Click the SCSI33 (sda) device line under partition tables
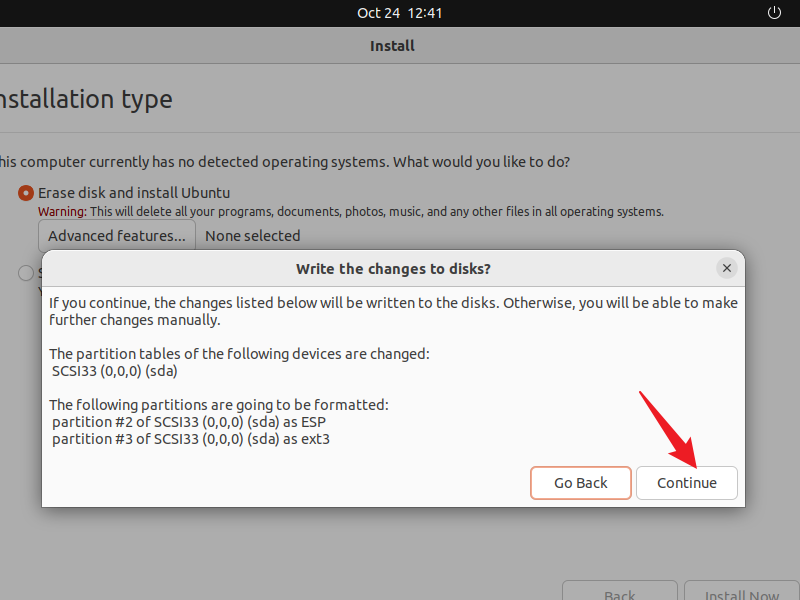The height and width of the screenshot is (600, 800). pyautogui.click(x=114, y=371)
